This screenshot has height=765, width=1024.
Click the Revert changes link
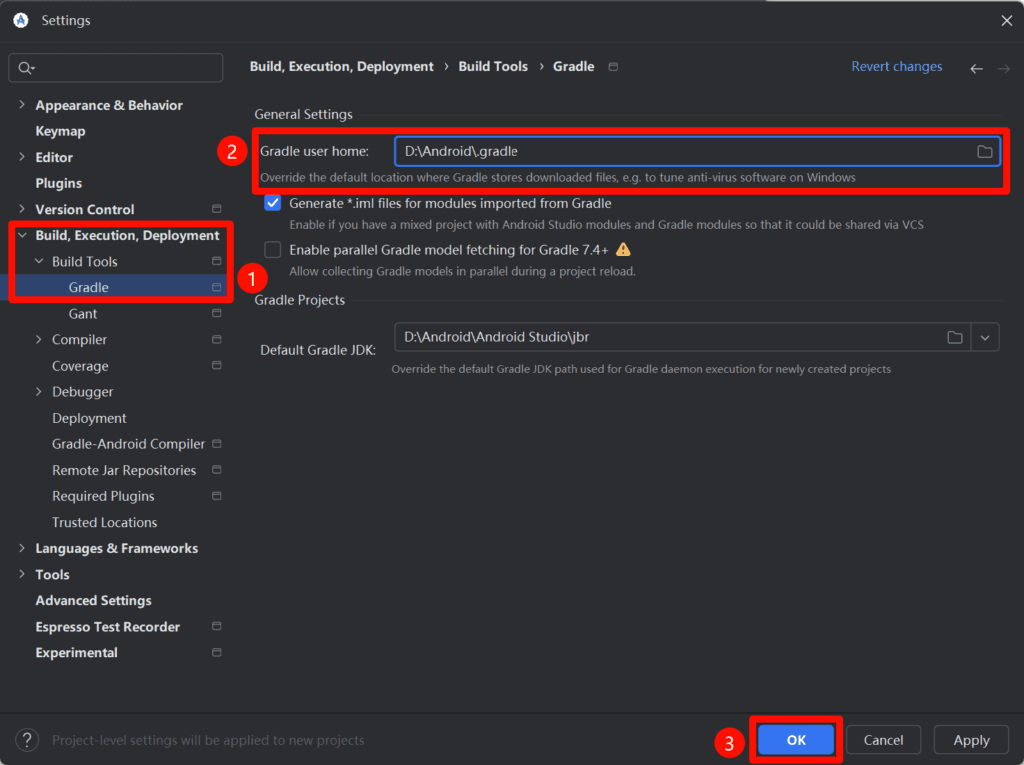tap(896, 67)
